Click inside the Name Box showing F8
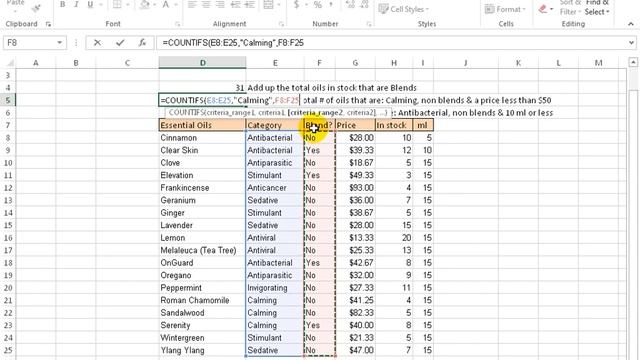640x360 pixels. click(29, 42)
